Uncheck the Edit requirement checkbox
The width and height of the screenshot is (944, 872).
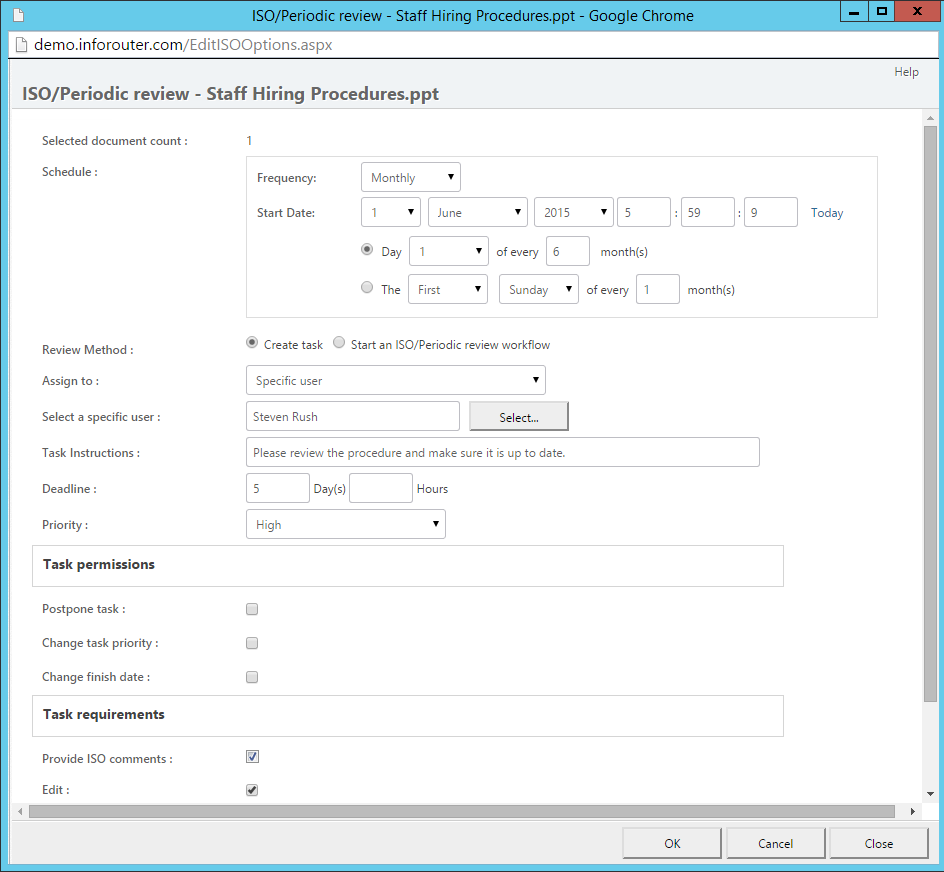252,790
